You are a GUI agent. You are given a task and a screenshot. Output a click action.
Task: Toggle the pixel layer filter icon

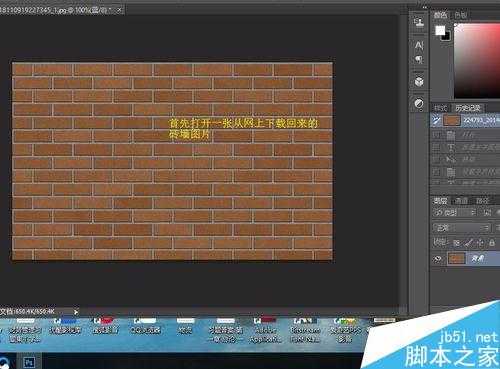pyautogui.click(x=487, y=212)
